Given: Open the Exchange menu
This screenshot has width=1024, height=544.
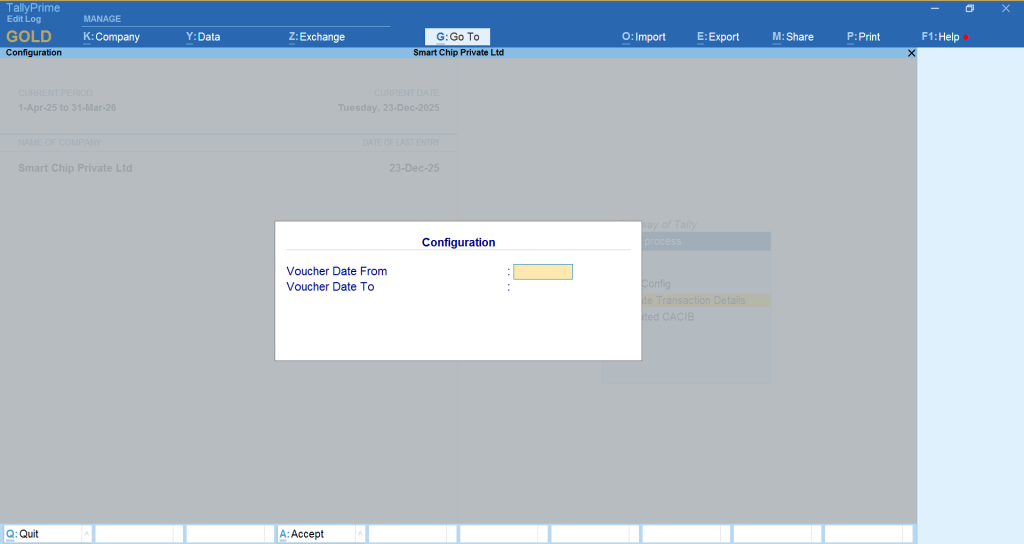Looking at the screenshot, I should point(316,37).
